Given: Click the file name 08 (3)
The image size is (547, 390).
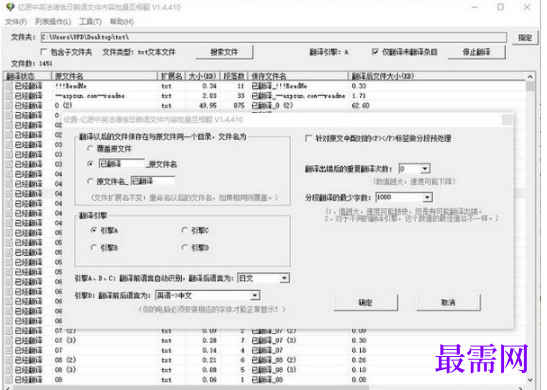Looking at the screenshot, I should [65, 369].
